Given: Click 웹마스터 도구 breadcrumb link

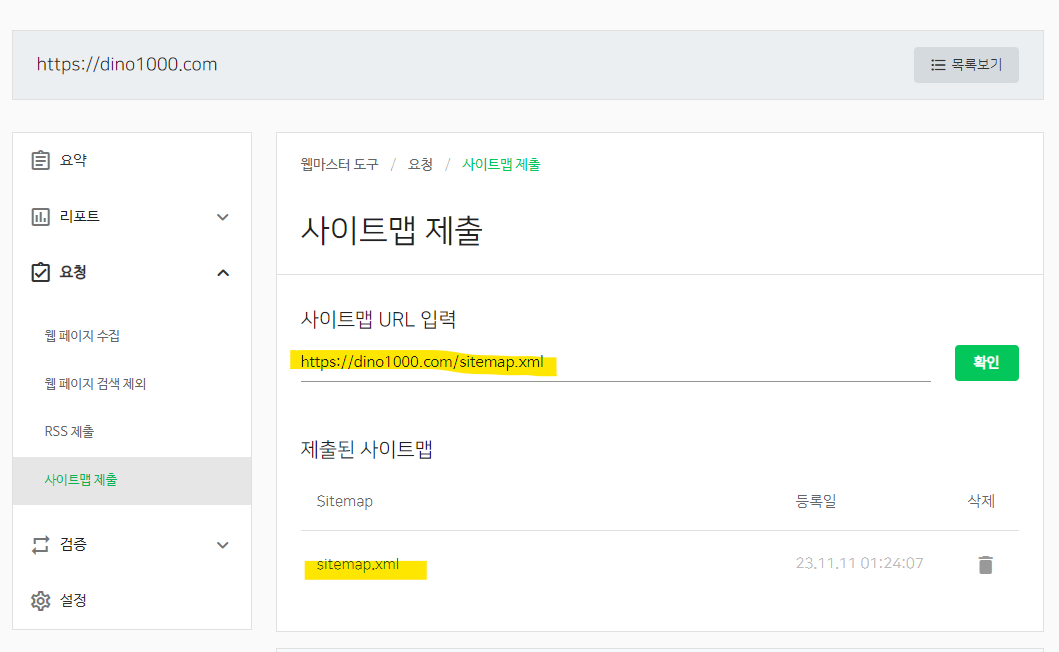Looking at the screenshot, I should (340, 164).
